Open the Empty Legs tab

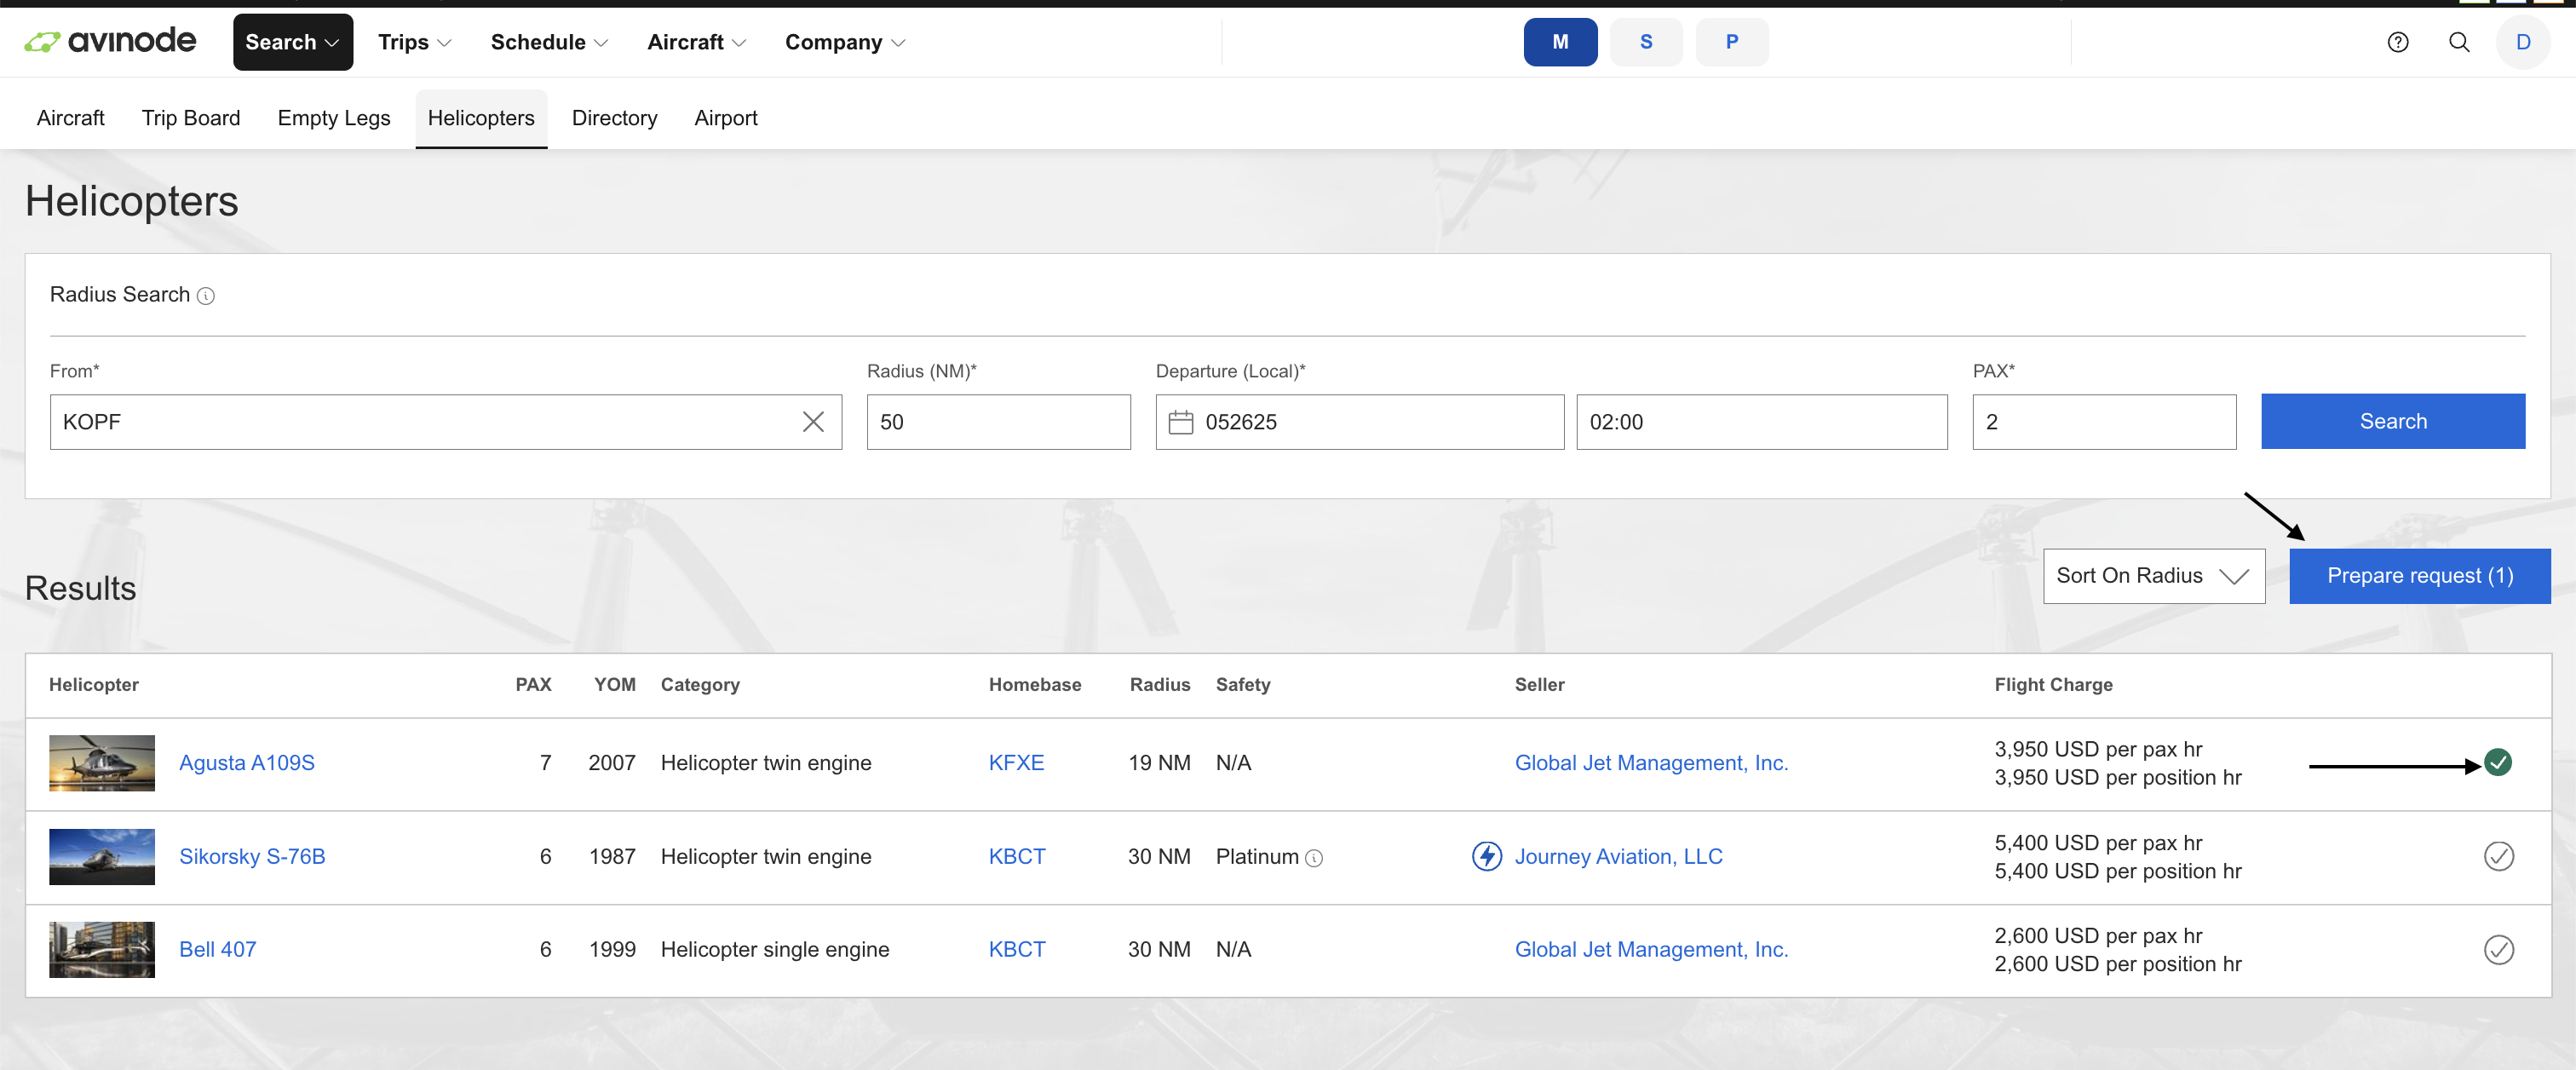pos(334,118)
